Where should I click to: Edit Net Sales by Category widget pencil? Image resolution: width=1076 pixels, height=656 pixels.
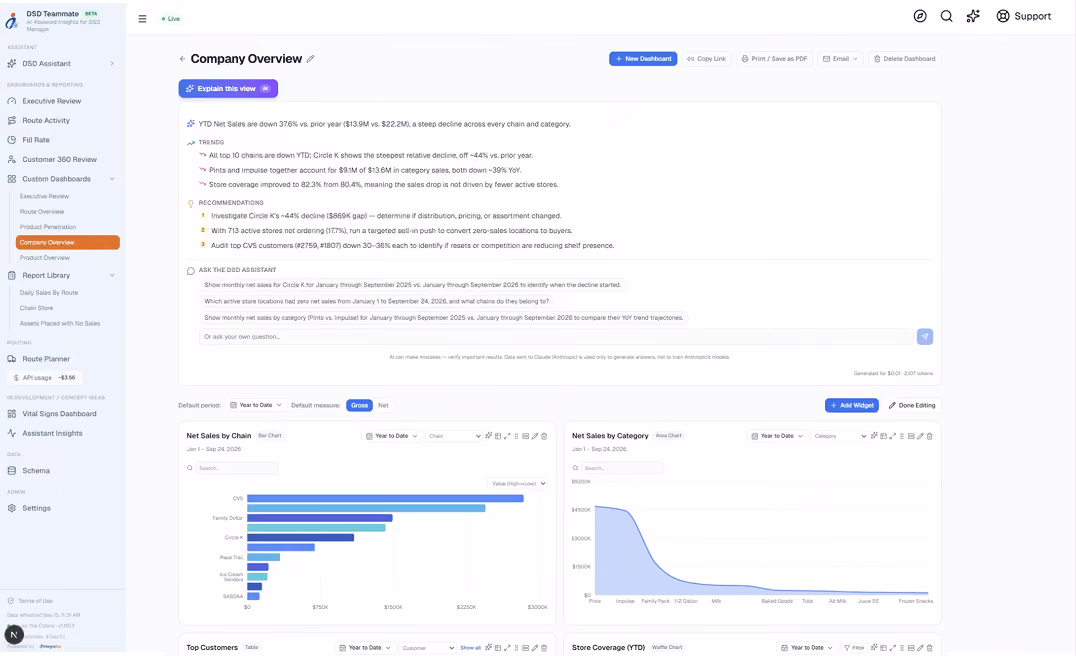920,436
